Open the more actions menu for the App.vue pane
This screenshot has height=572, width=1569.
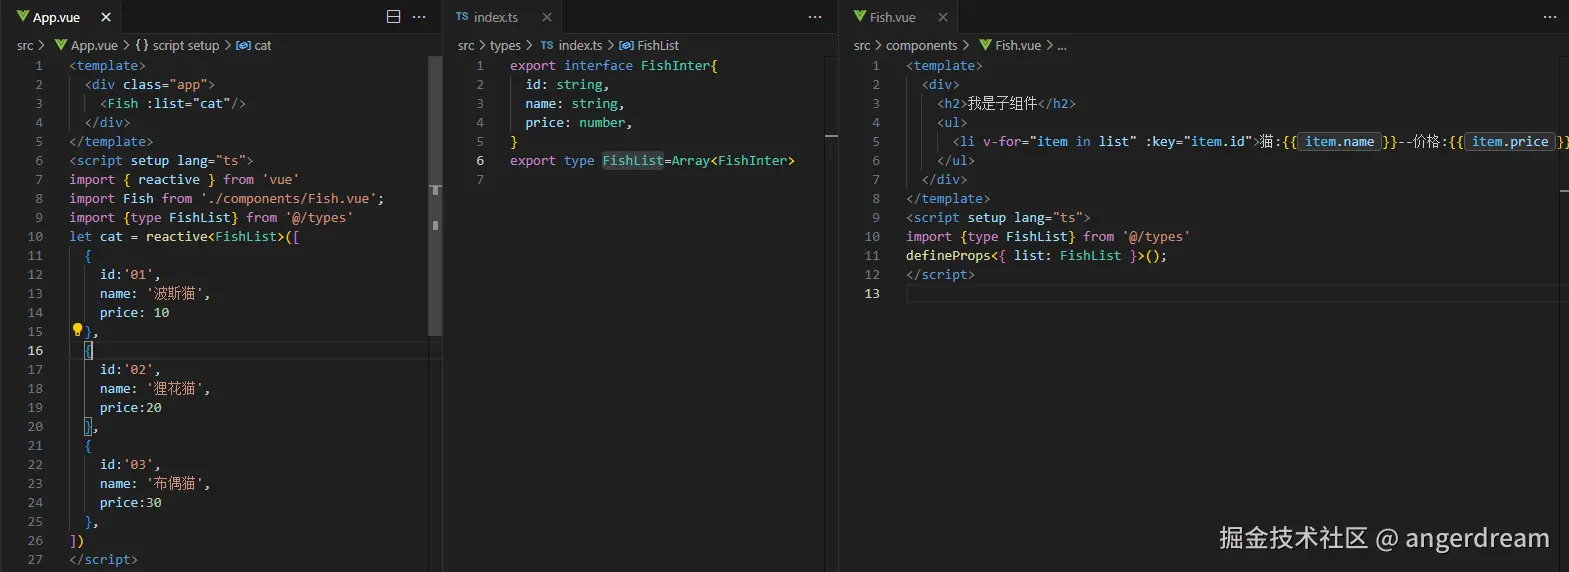(419, 17)
